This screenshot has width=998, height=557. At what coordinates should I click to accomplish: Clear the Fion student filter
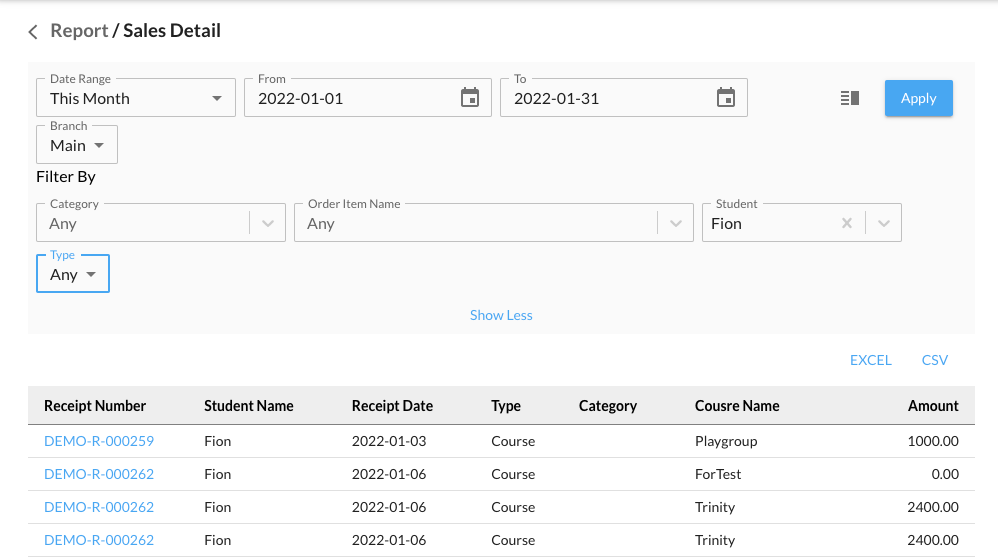[847, 224]
